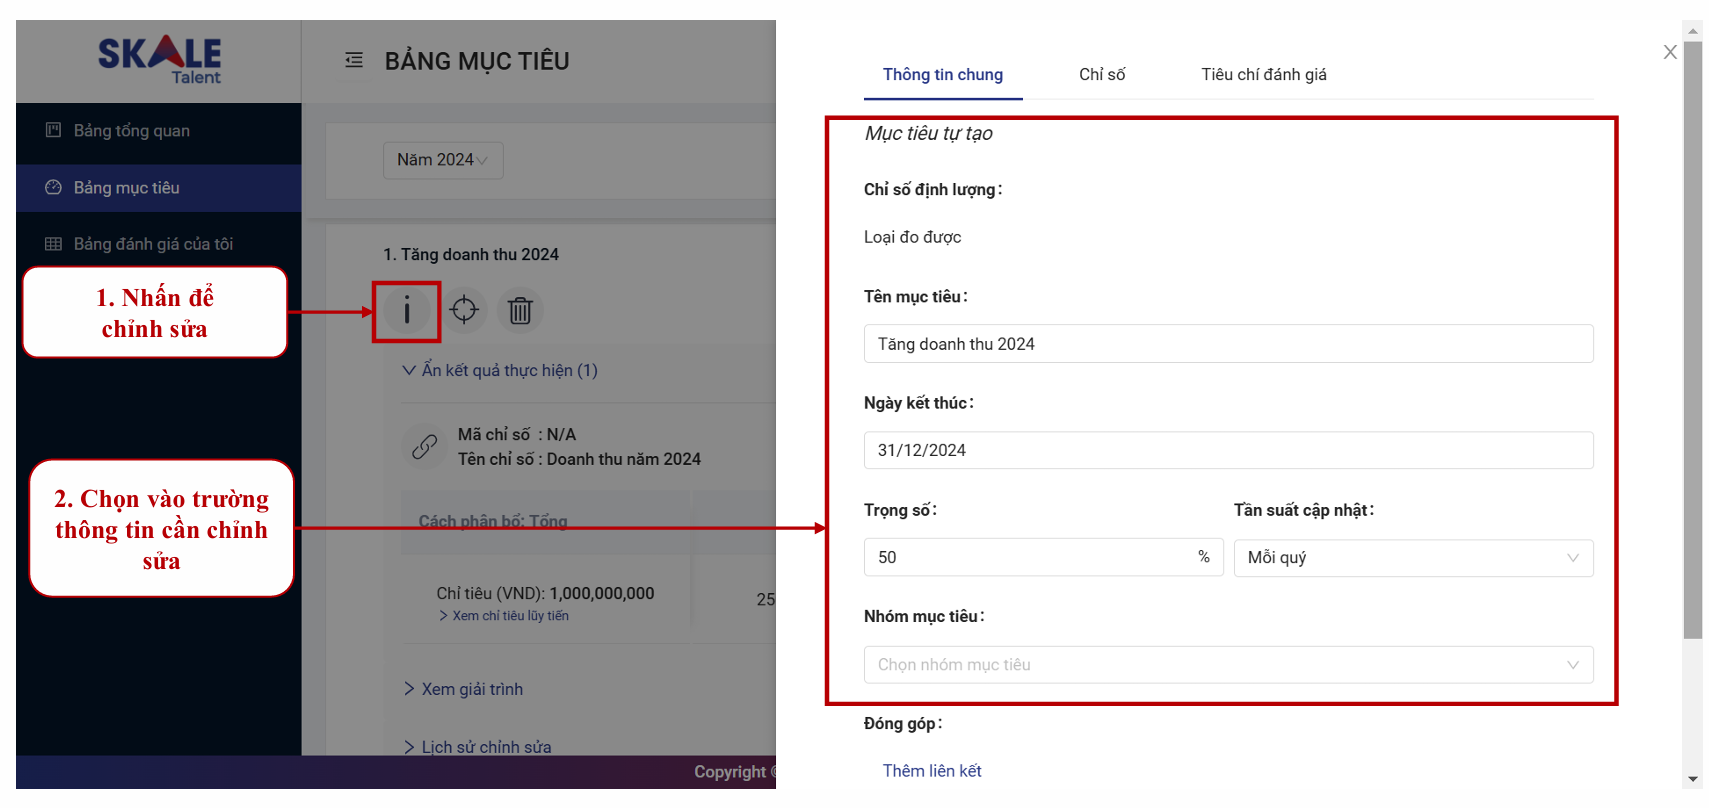Toggle the sidebar collapse menu icon
This screenshot has height=808, width=1709.
[x=354, y=61]
